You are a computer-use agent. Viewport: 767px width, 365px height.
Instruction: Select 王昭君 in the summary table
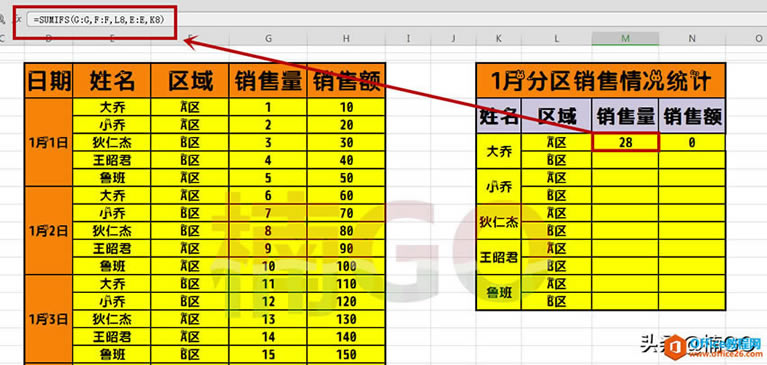pos(498,257)
